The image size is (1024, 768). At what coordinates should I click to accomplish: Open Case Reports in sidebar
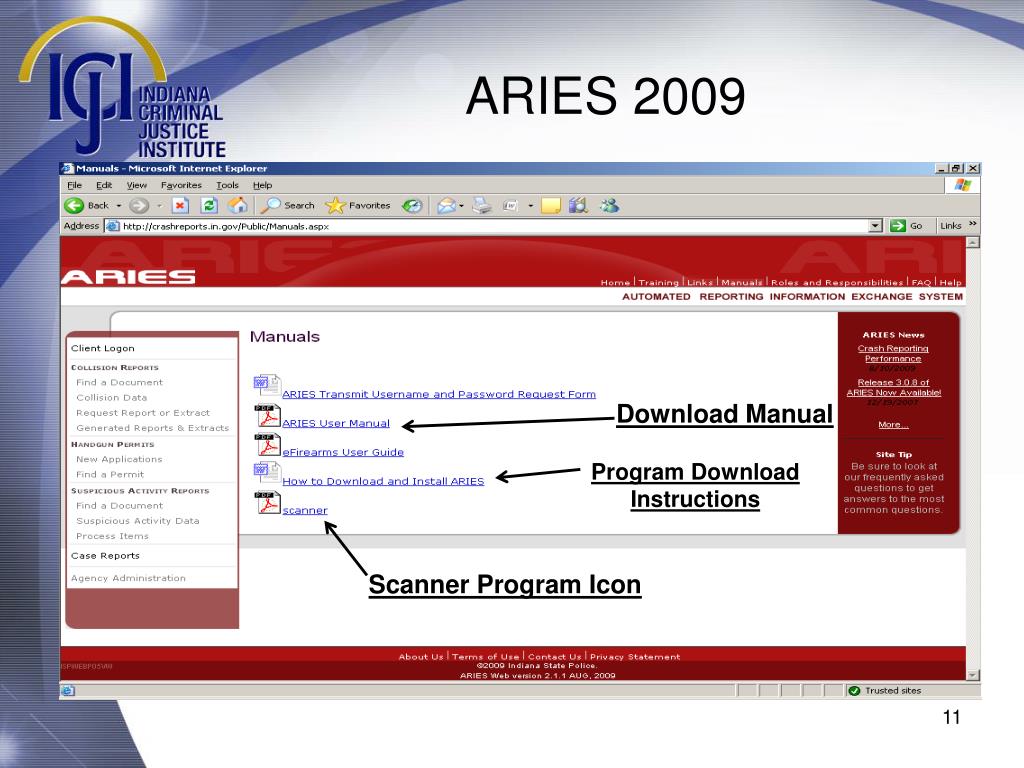105,556
